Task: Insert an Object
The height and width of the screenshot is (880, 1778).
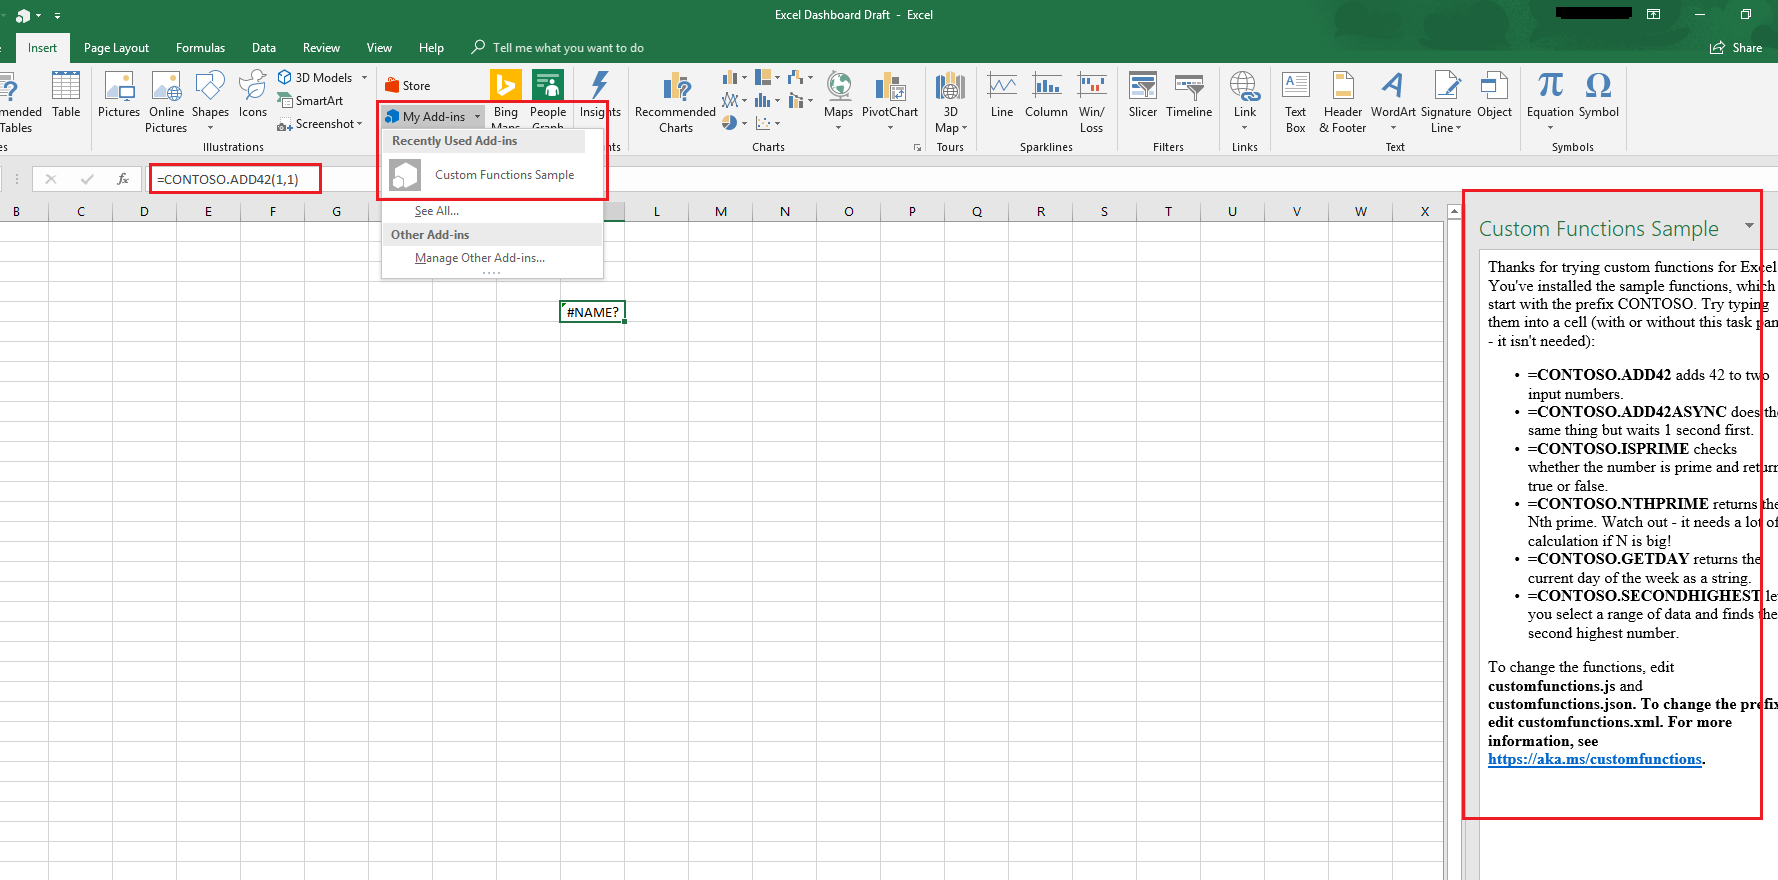Action: tap(1495, 96)
